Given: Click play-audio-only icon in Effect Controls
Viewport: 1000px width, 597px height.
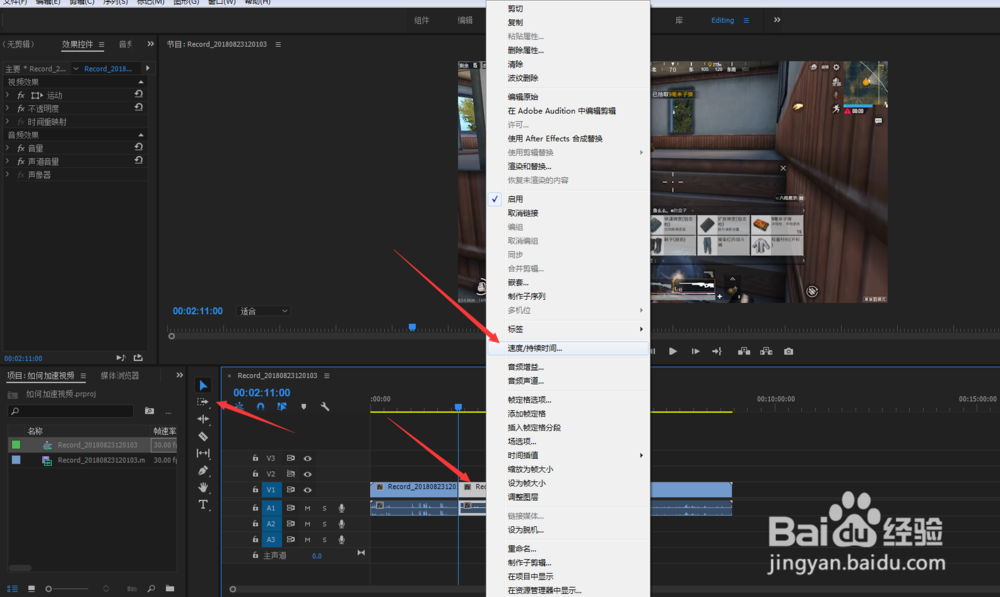Looking at the screenshot, I should (x=121, y=358).
